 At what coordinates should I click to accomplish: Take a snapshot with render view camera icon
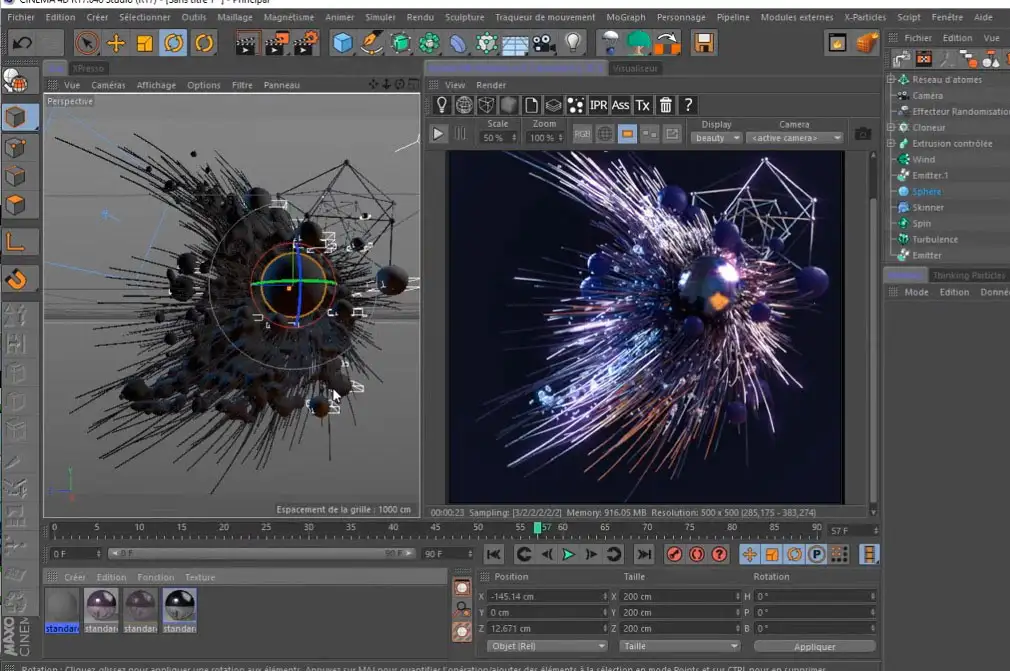coord(862,134)
